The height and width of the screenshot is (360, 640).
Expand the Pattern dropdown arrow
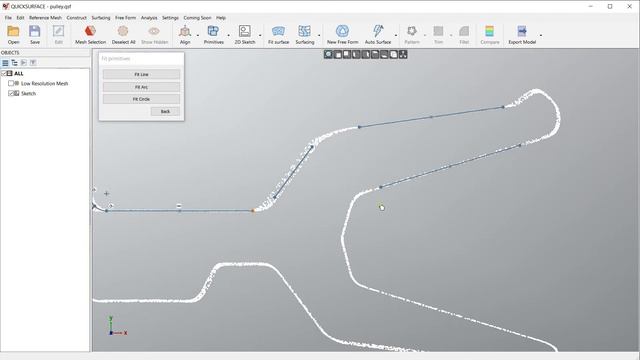(x=424, y=36)
